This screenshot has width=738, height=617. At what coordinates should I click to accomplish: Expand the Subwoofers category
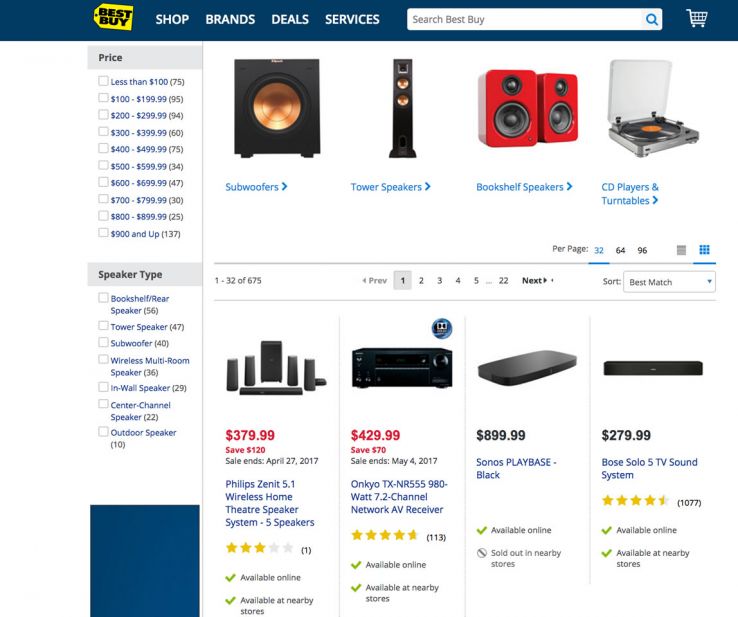click(x=256, y=187)
